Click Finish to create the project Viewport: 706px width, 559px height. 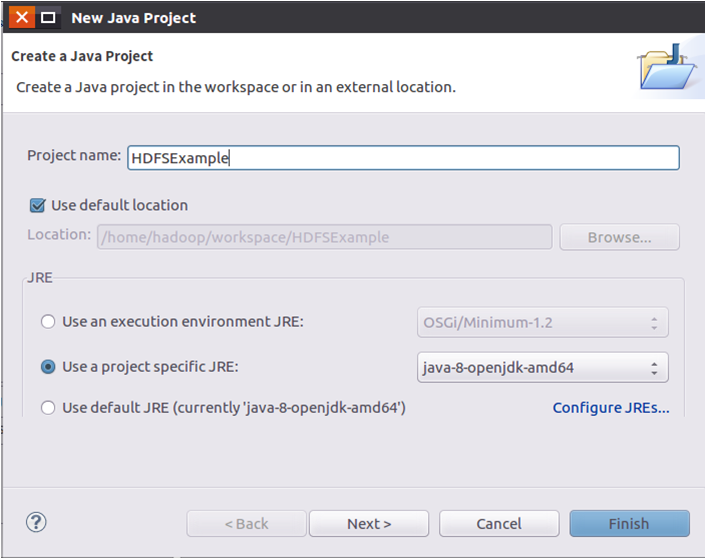[629, 523]
